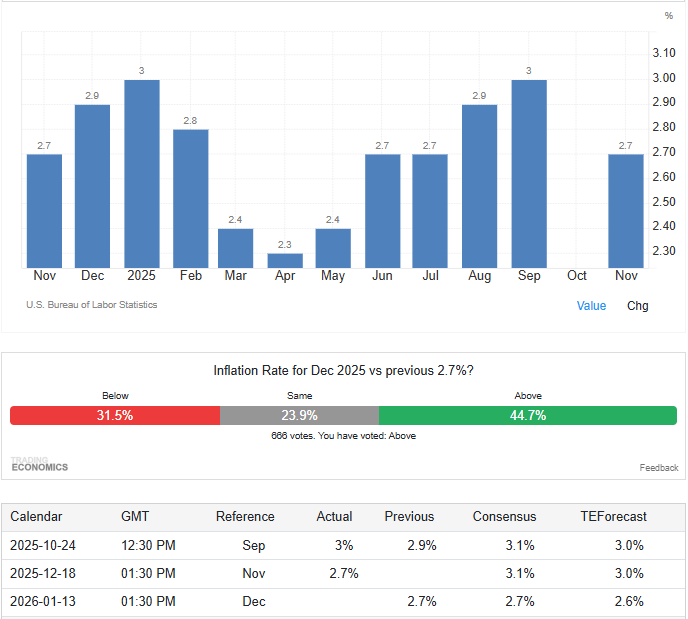The width and height of the screenshot is (688, 619).
Task: Select the Feb chart bar at 2.8
Action: 190,198
